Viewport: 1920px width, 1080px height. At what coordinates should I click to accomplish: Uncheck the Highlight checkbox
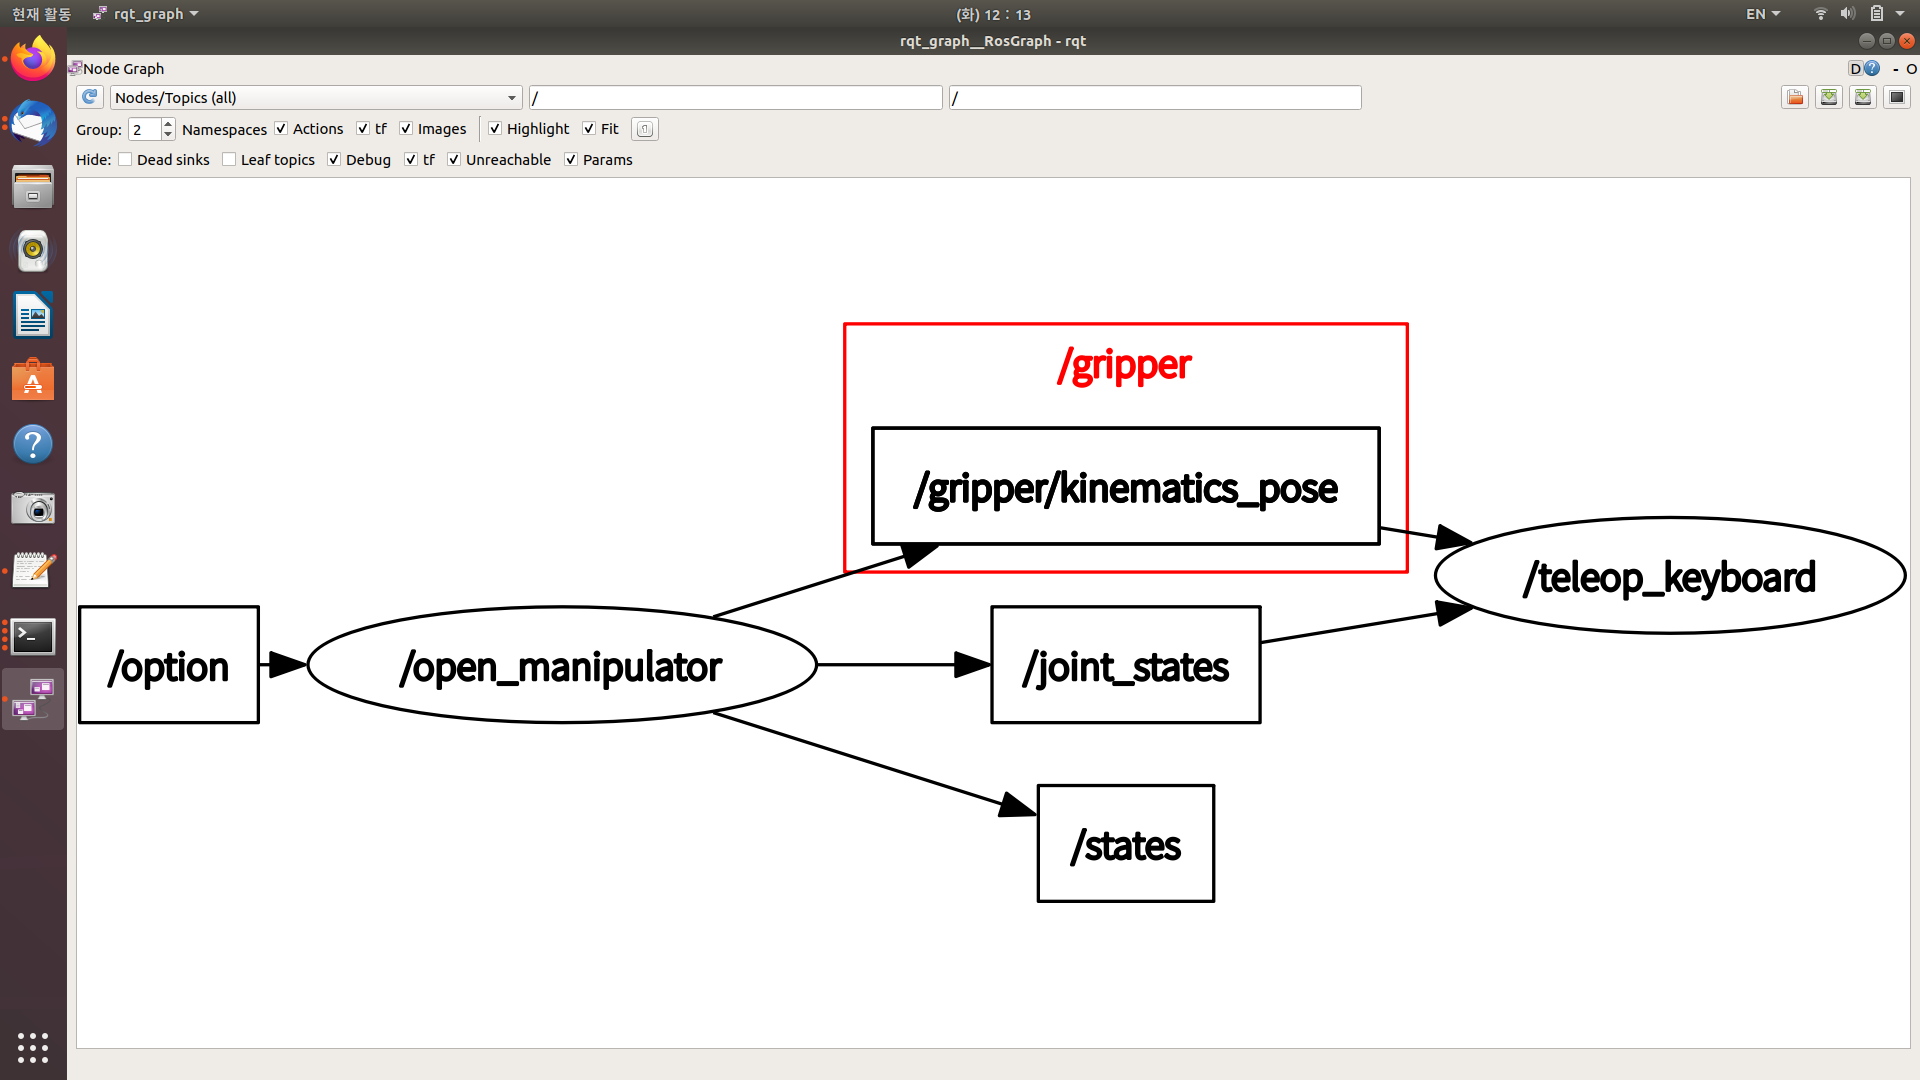(x=495, y=129)
